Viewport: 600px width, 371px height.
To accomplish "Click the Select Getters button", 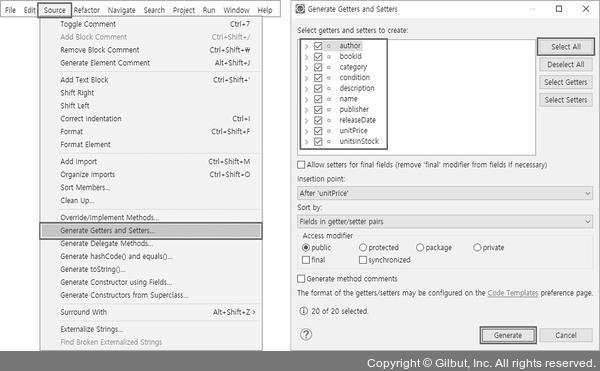I will pyautogui.click(x=566, y=82).
